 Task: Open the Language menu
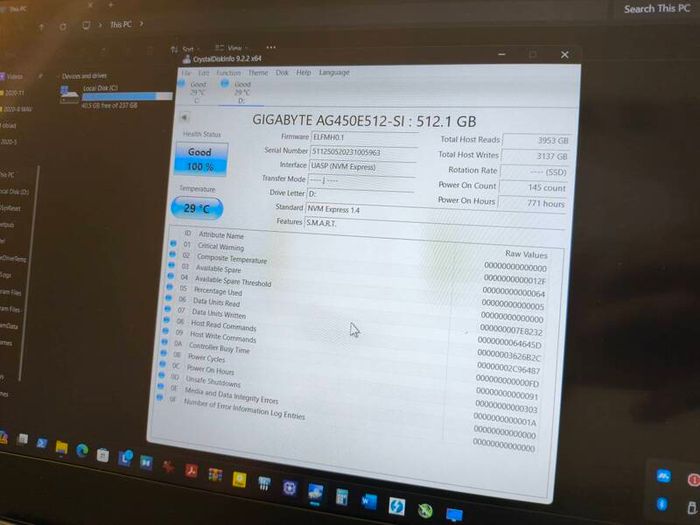334,72
